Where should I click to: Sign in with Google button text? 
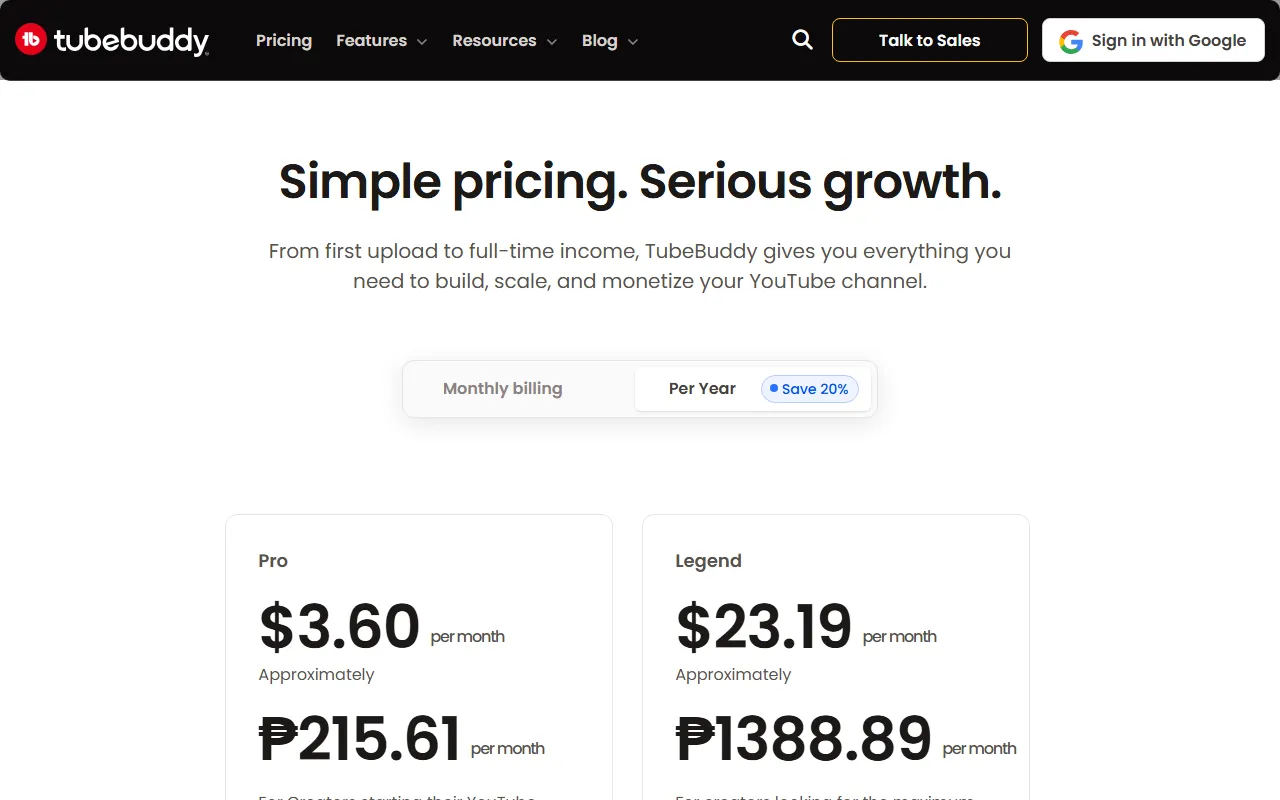click(x=1168, y=41)
